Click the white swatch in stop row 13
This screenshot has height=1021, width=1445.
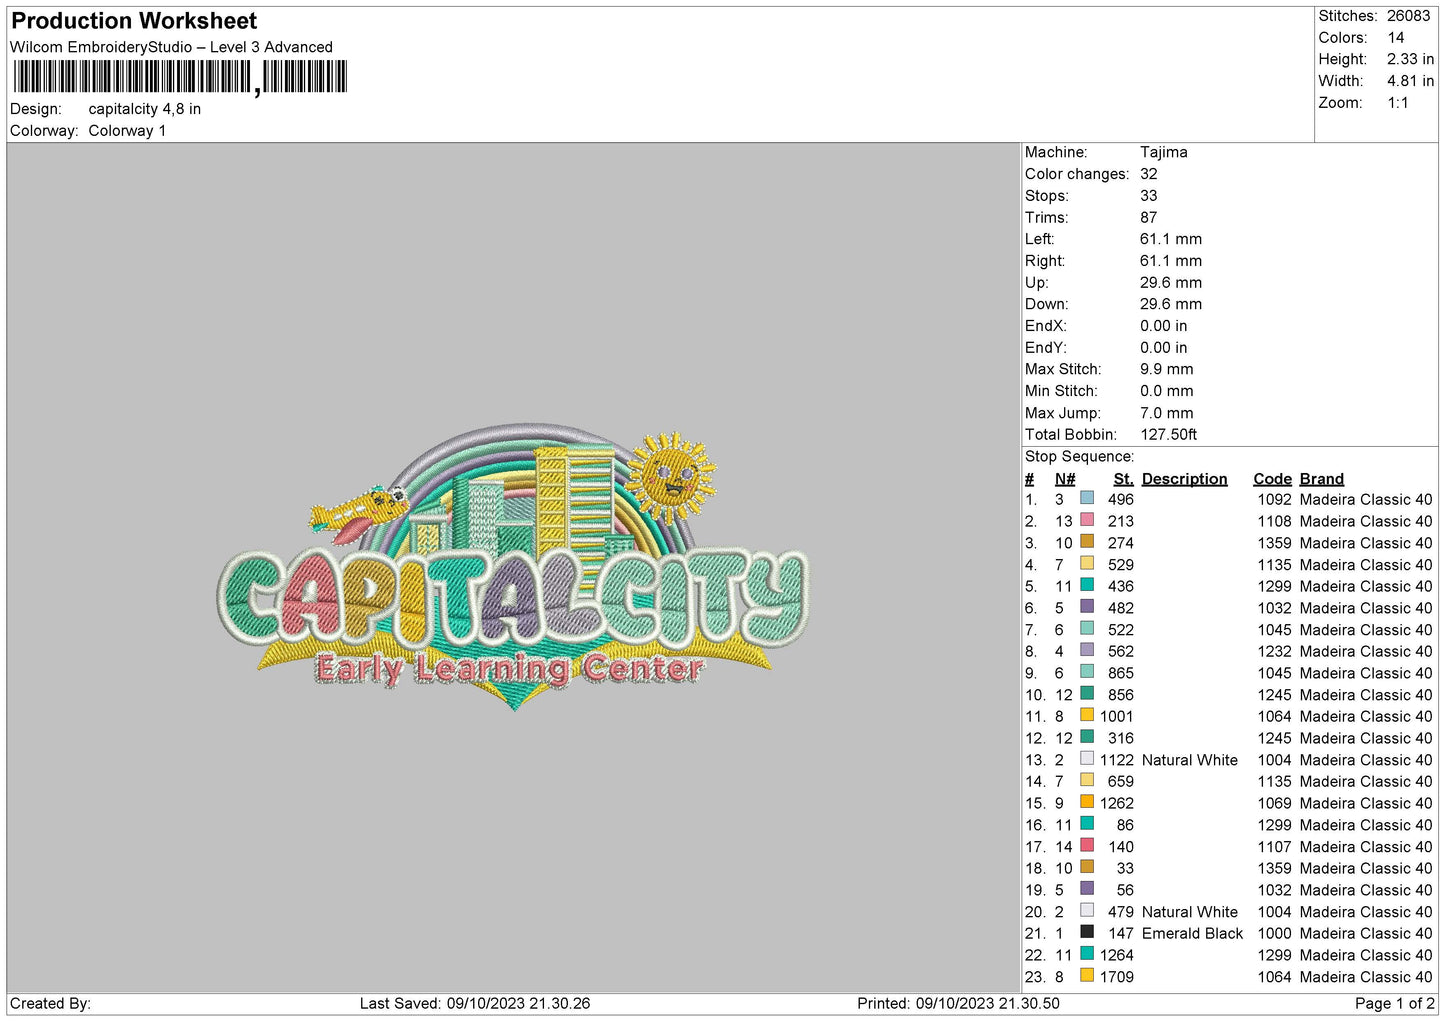pos(1087,758)
